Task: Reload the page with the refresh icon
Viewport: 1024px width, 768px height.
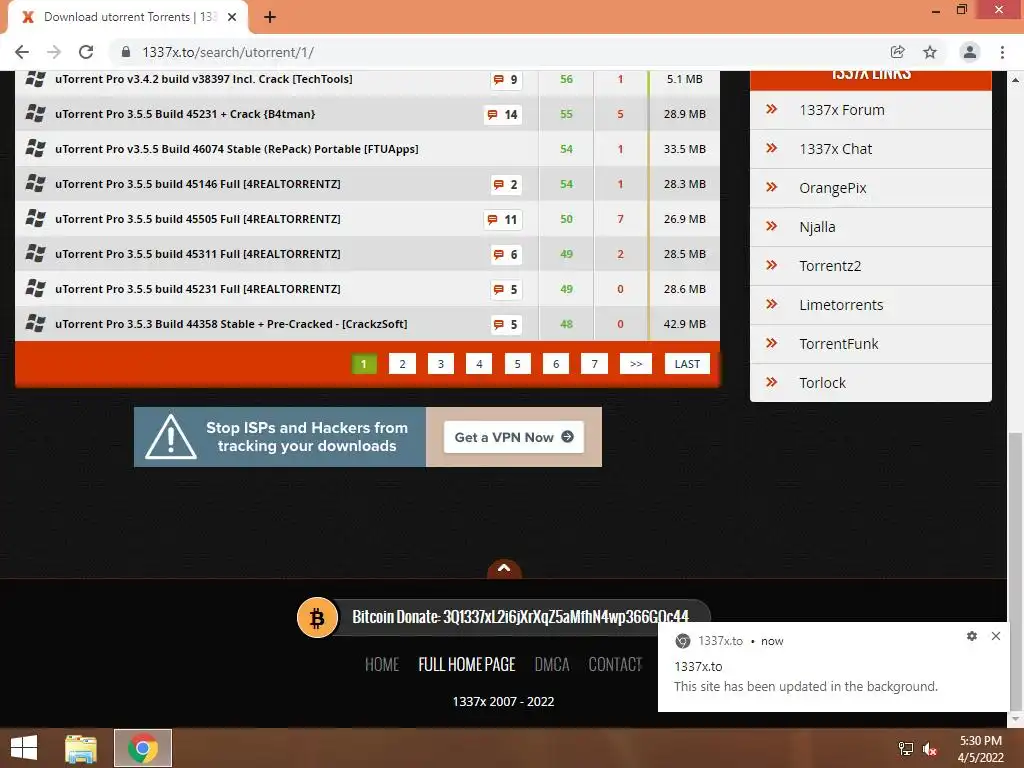Action: (x=86, y=52)
